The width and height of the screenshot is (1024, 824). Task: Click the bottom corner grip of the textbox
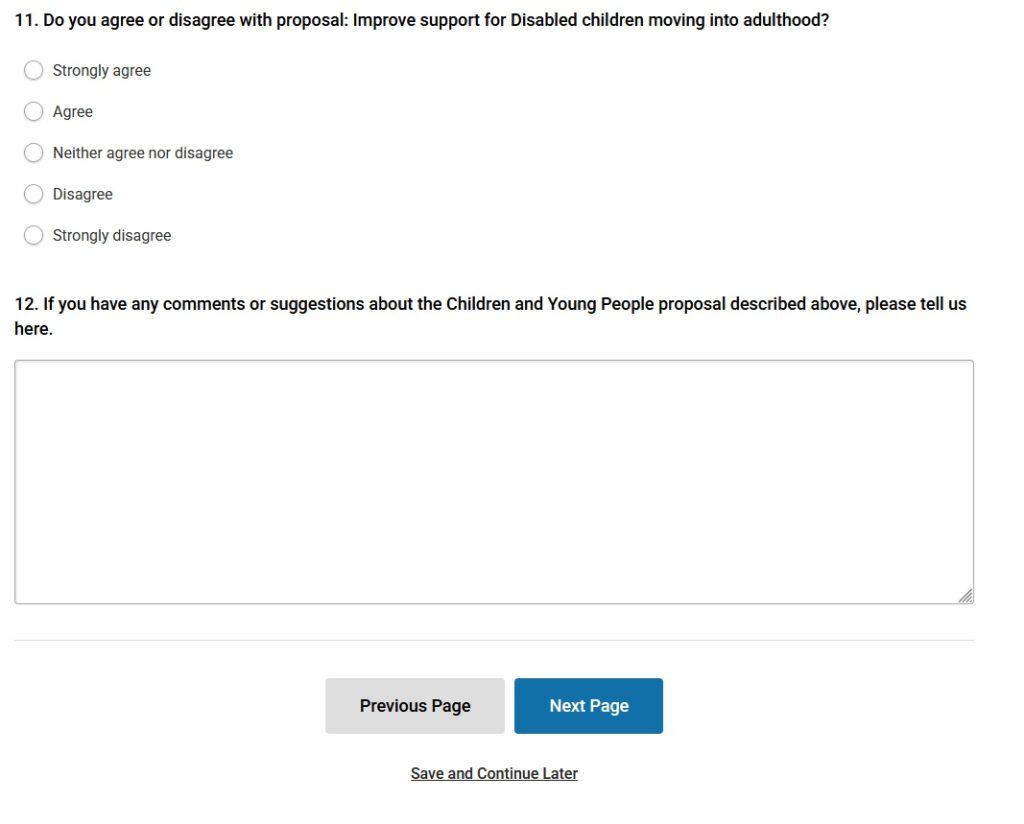click(x=966, y=595)
